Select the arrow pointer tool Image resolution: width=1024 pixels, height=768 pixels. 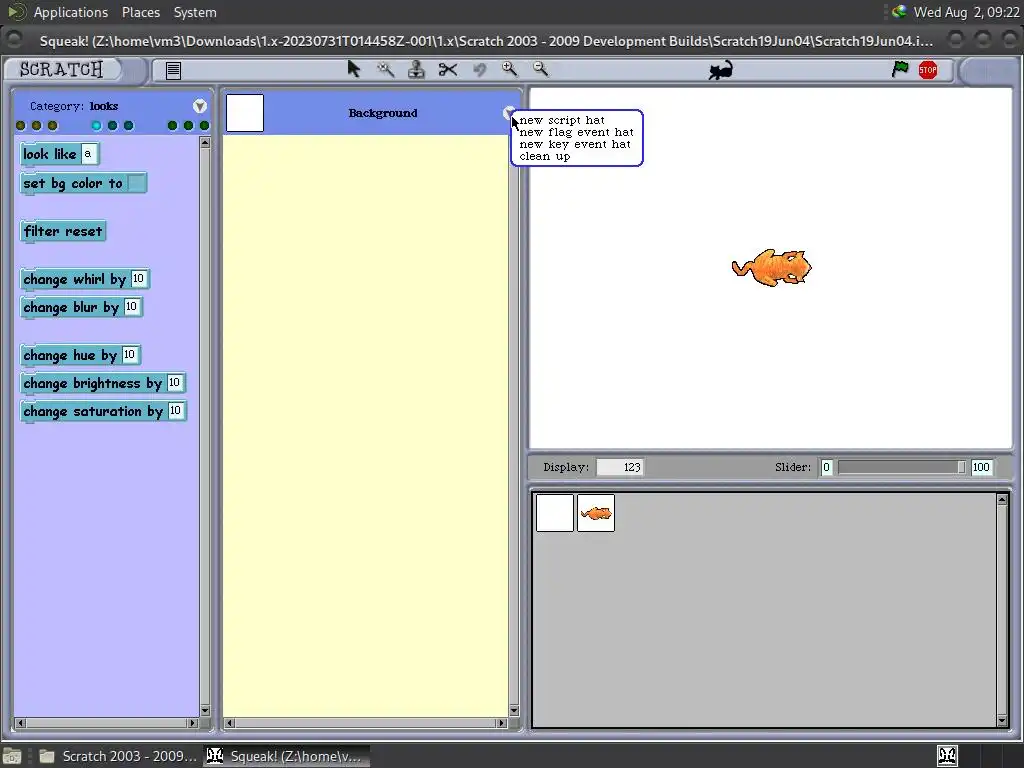tap(354, 69)
